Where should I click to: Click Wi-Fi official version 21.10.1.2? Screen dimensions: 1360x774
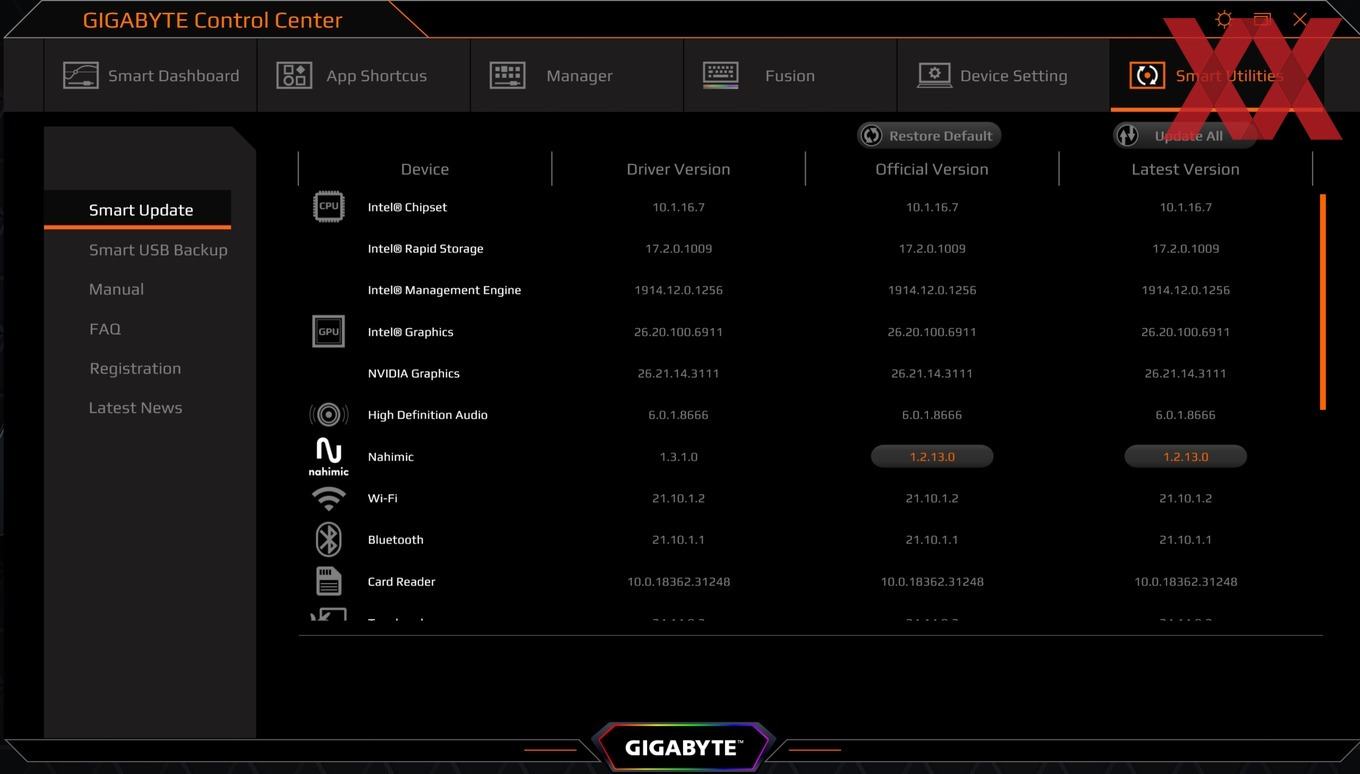(932, 498)
